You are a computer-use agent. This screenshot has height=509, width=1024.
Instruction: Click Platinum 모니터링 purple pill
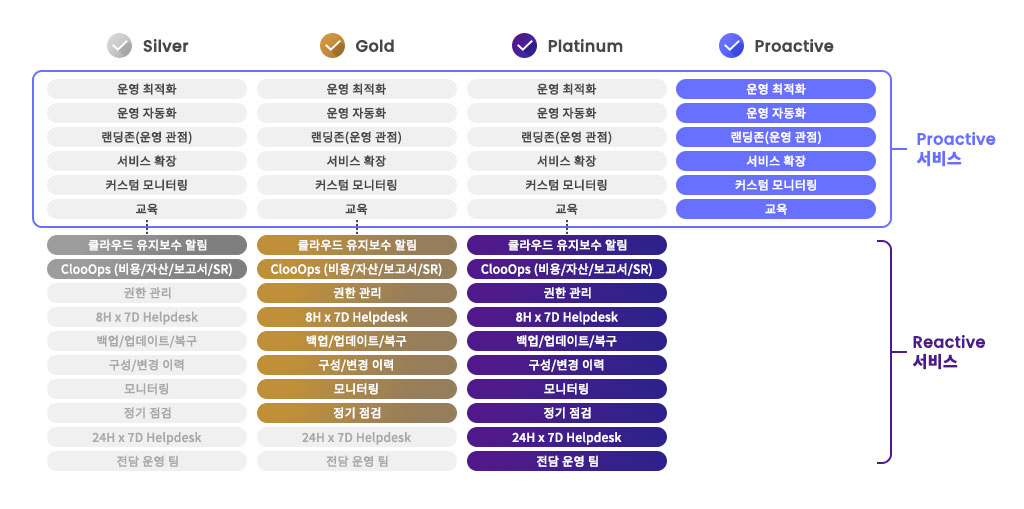(x=567, y=389)
